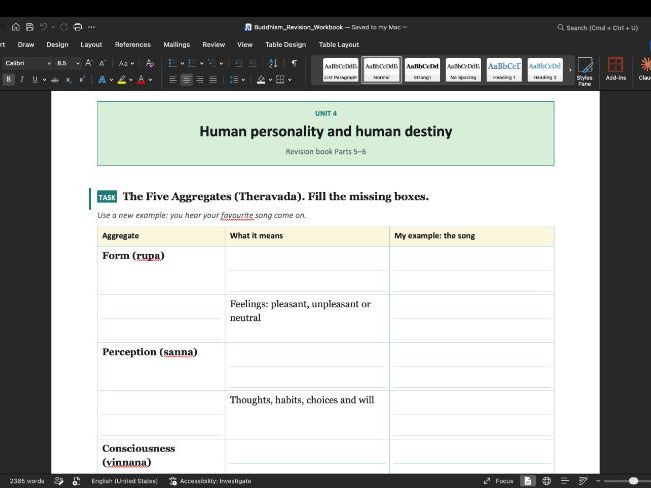Open the Mailings tab
651x488 pixels.
176,44
